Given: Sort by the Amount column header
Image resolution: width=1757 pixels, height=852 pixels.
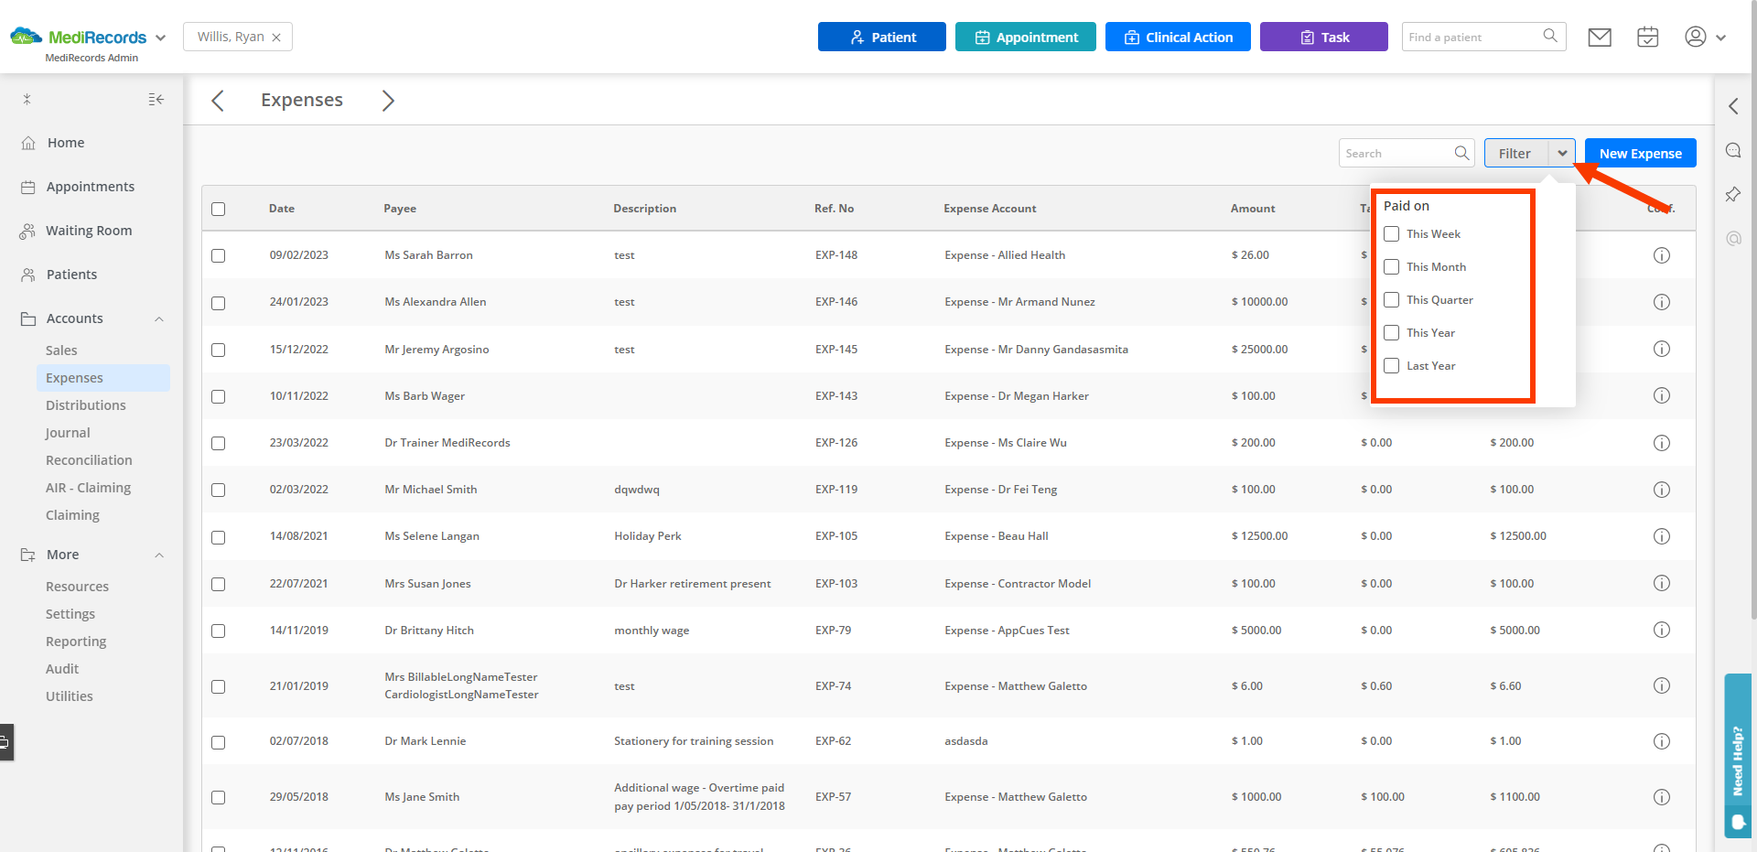Looking at the screenshot, I should pyautogui.click(x=1252, y=208).
